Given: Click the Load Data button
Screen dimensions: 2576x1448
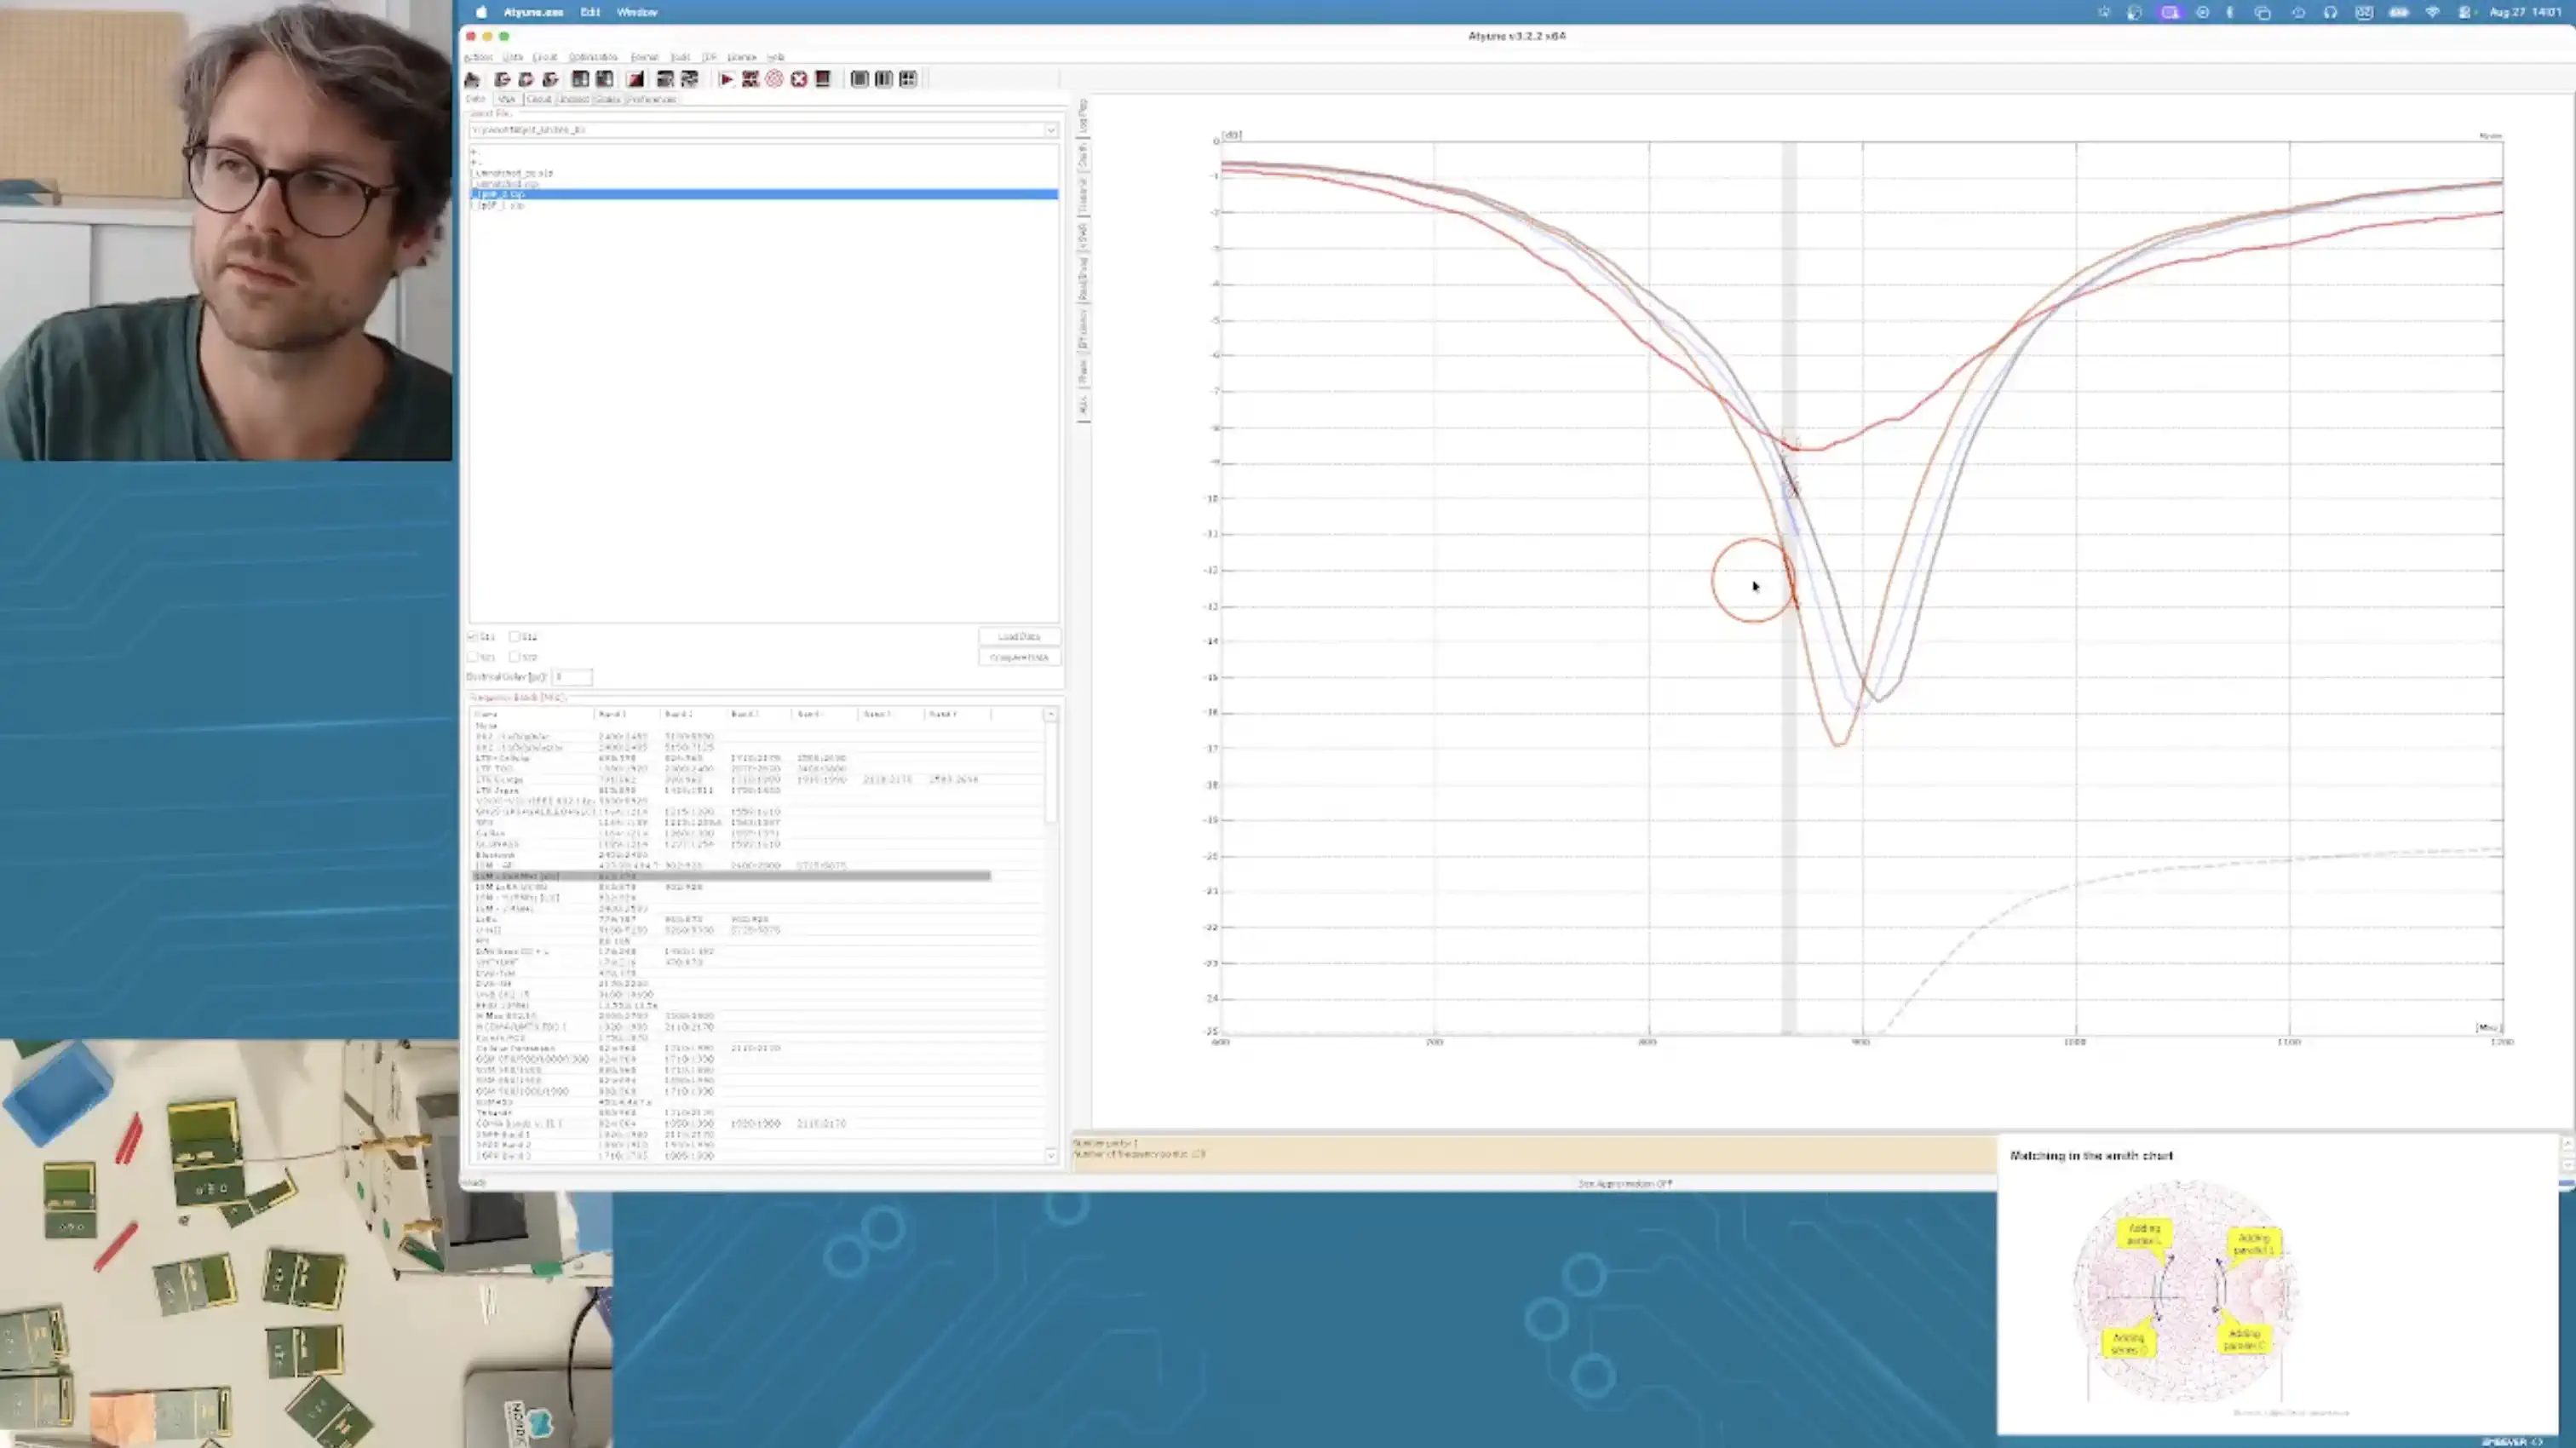Looking at the screenshot, I should tap(1019, 636).
